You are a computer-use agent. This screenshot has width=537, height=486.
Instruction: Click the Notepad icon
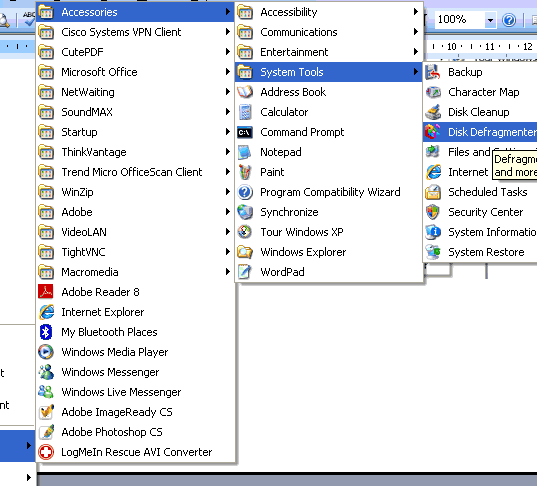tap(245, 152)
